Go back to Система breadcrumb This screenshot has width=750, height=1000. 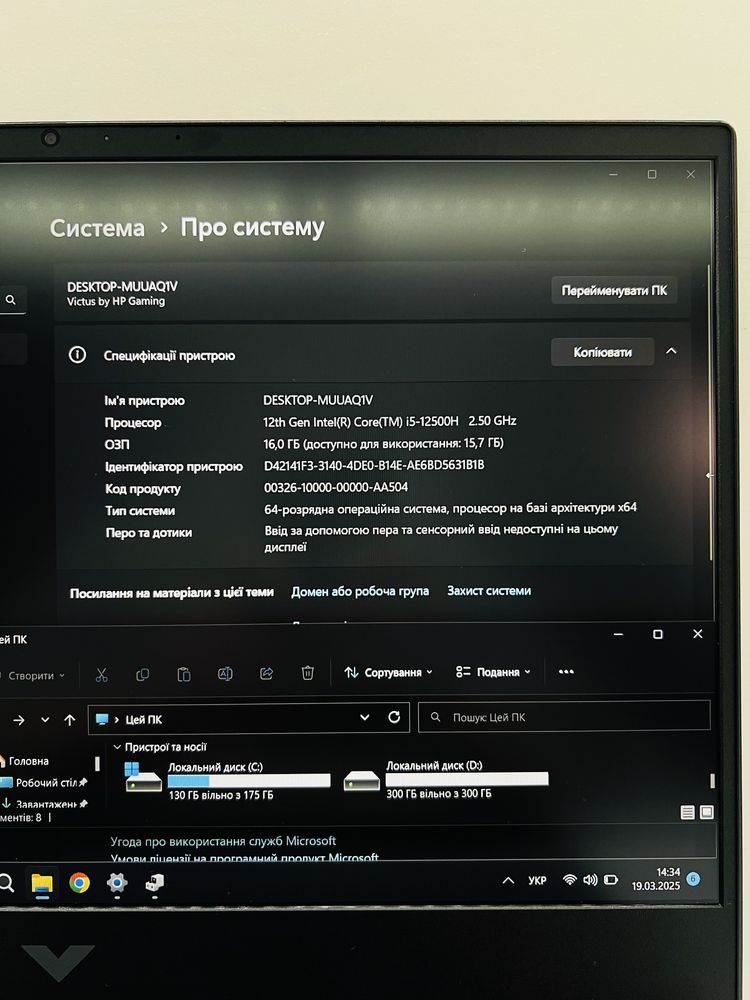click(x=97, y=228)
